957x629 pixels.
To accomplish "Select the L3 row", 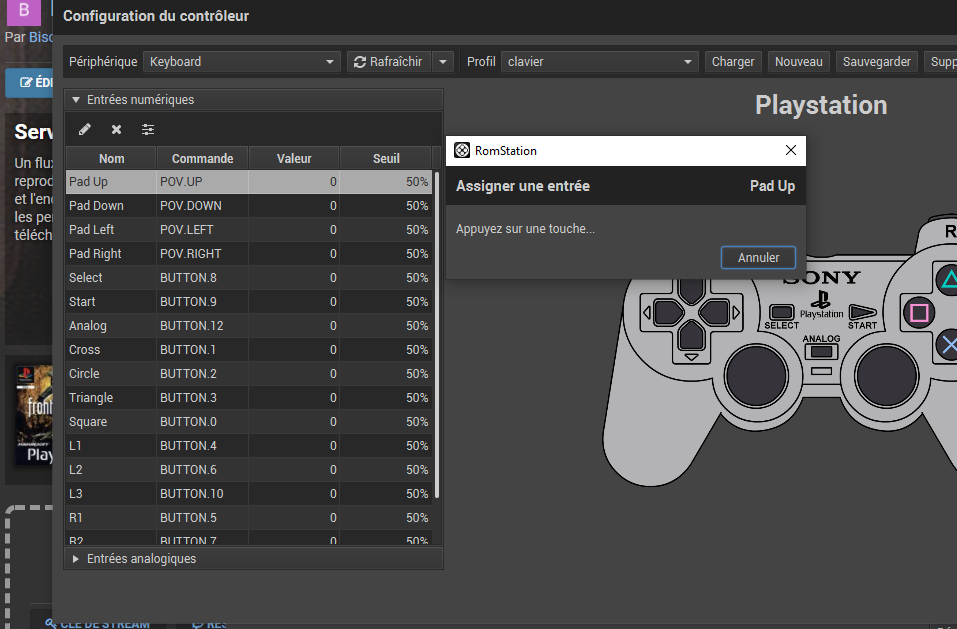I will (x=248, y=494).
